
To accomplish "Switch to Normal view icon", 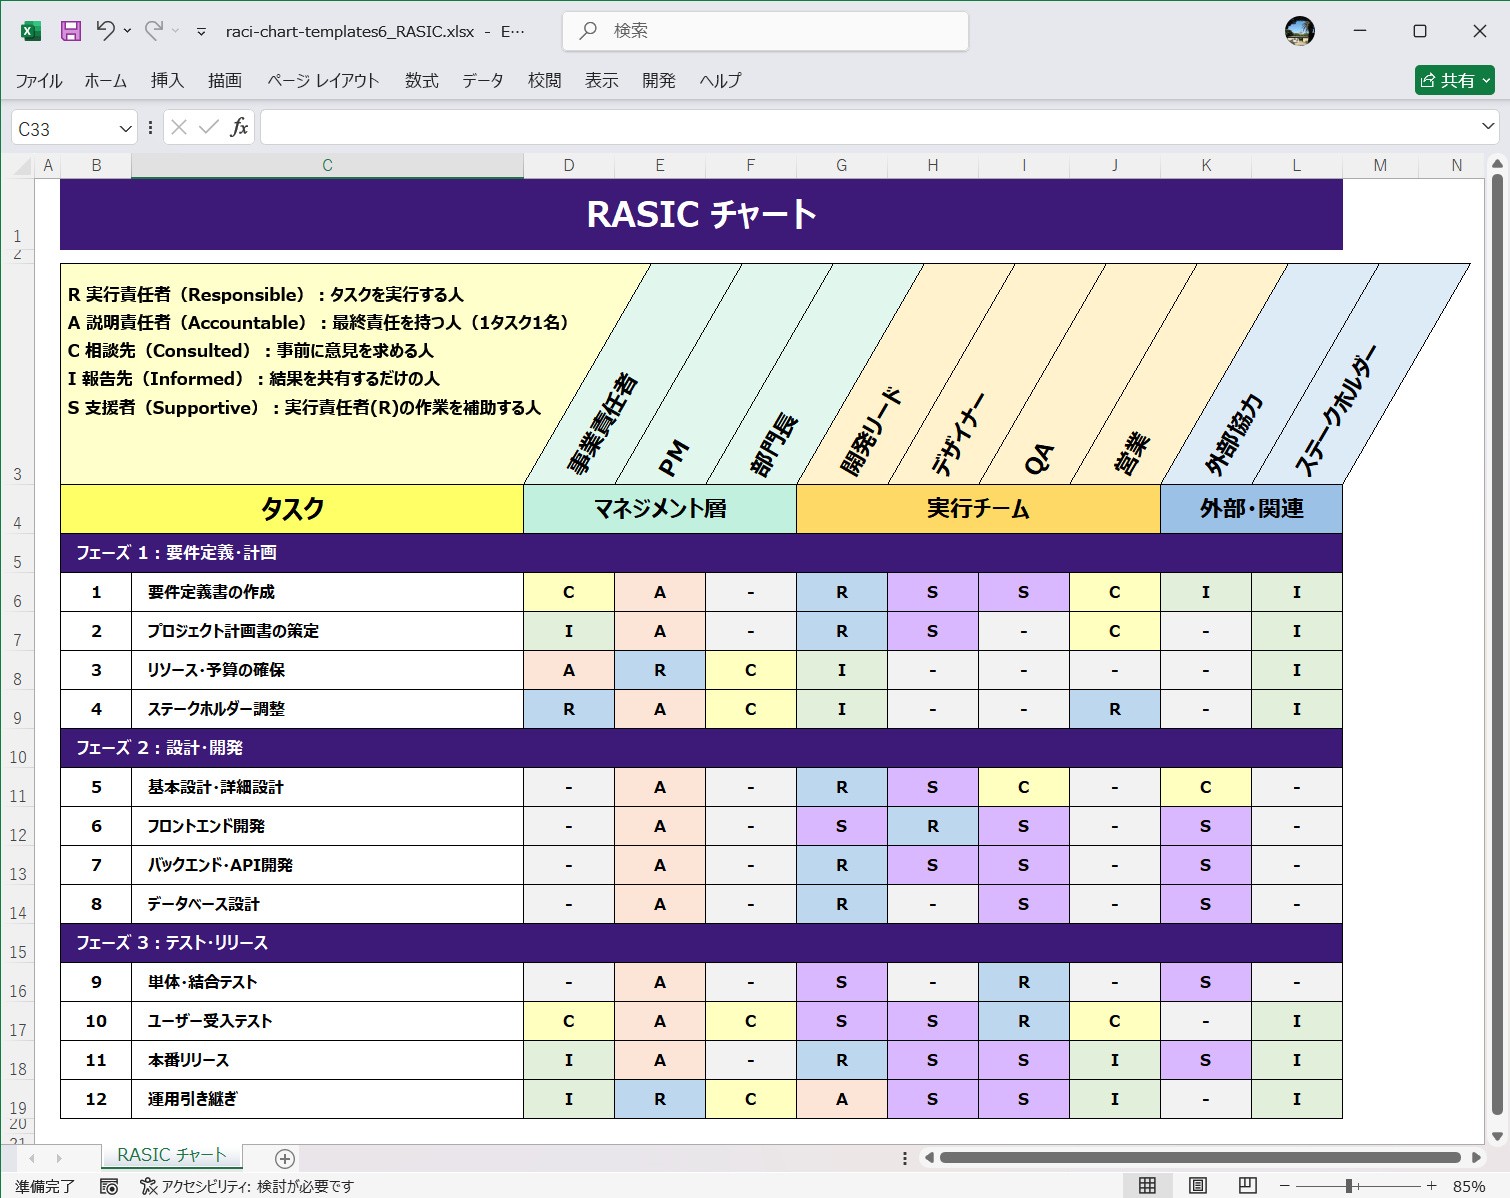I will tap(1147, 1185).
